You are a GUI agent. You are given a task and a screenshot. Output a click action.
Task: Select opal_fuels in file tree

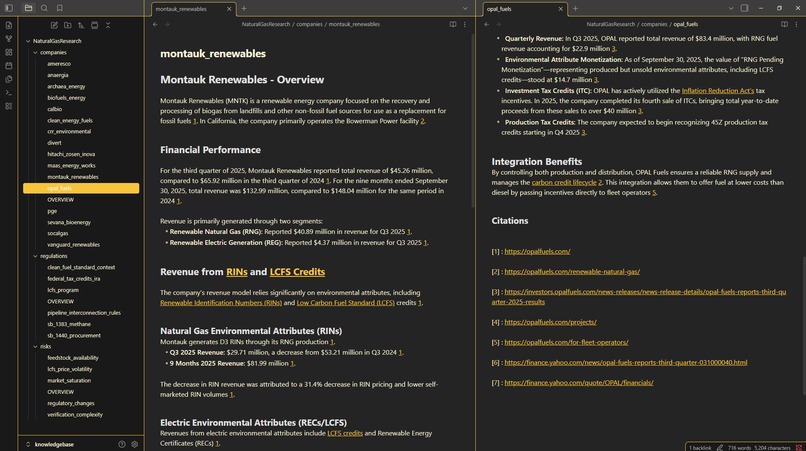coord(81,188)
